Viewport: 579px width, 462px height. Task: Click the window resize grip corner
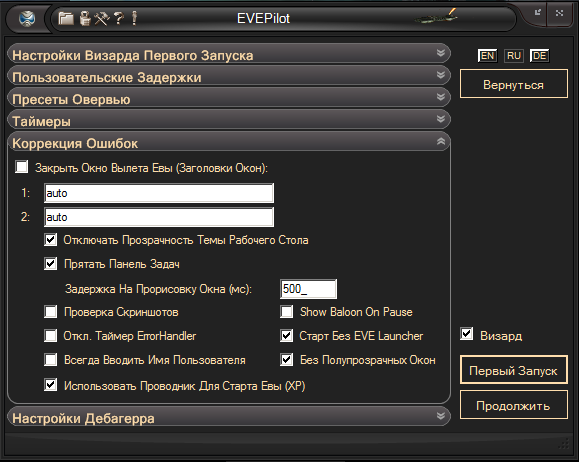(564, 444)
